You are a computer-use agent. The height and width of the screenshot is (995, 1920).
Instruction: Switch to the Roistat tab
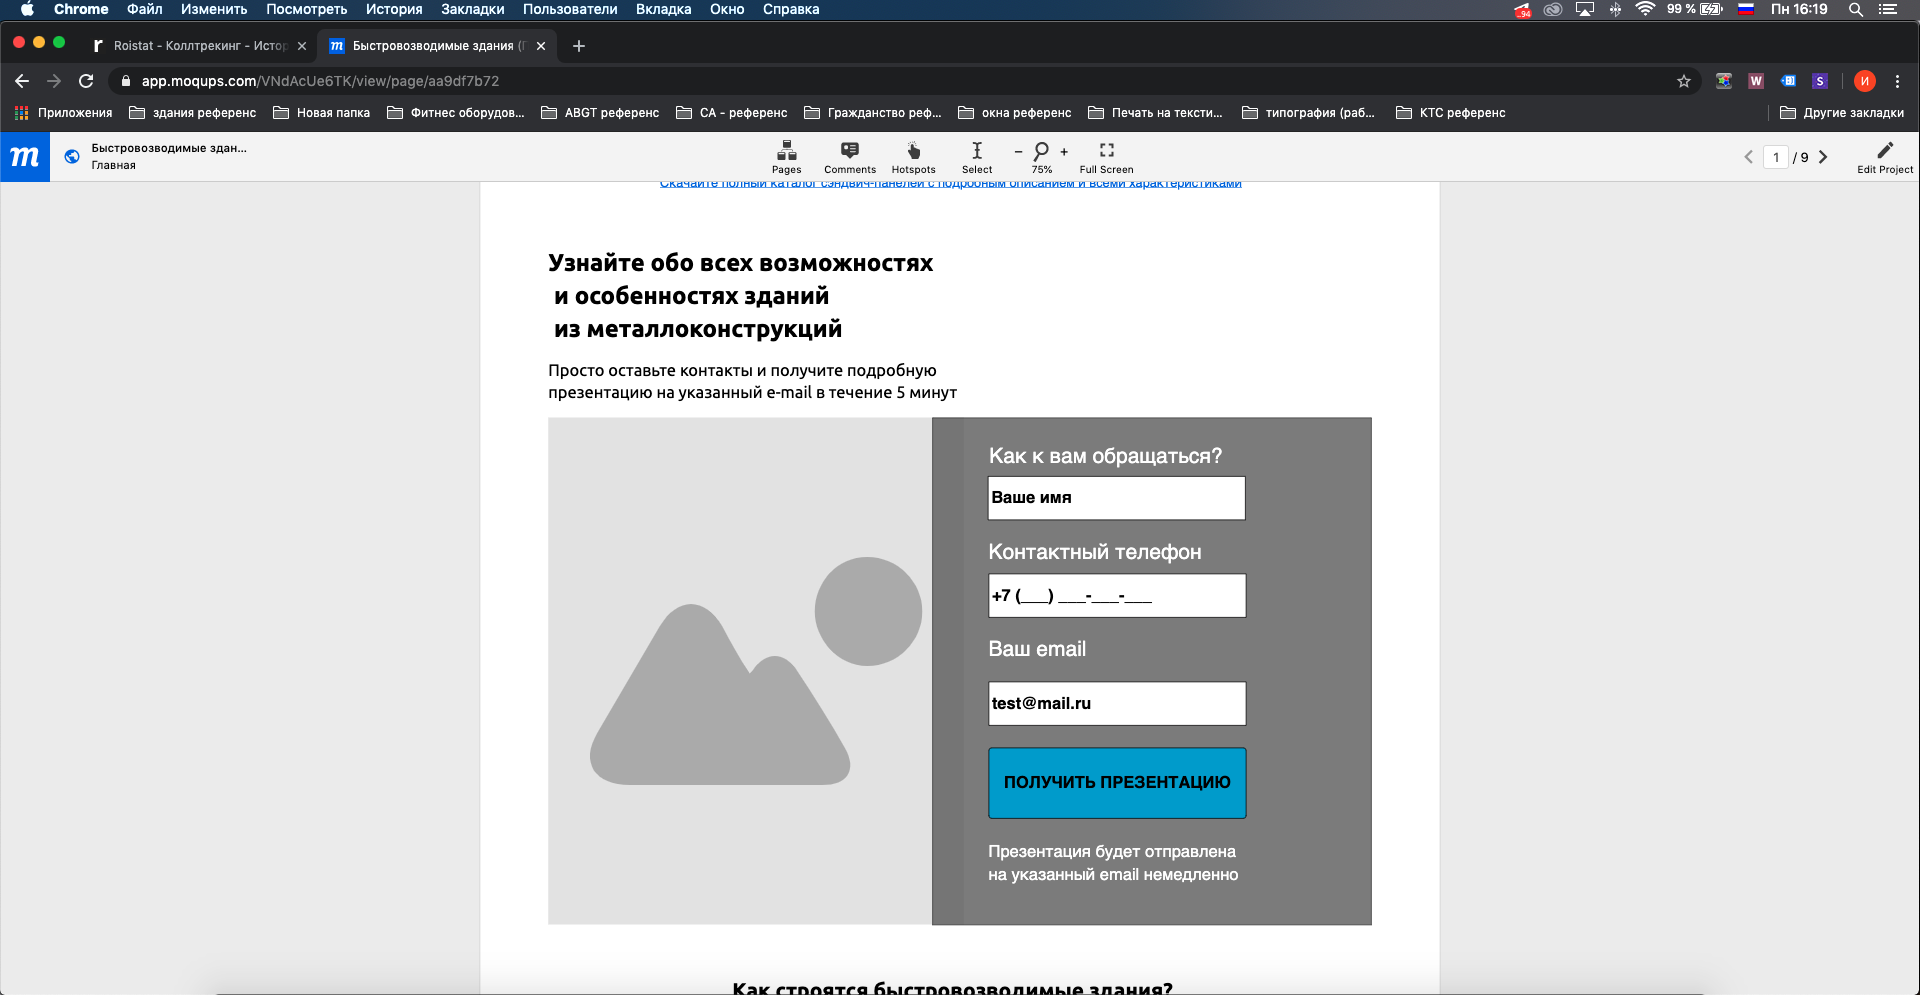point(198,46)
